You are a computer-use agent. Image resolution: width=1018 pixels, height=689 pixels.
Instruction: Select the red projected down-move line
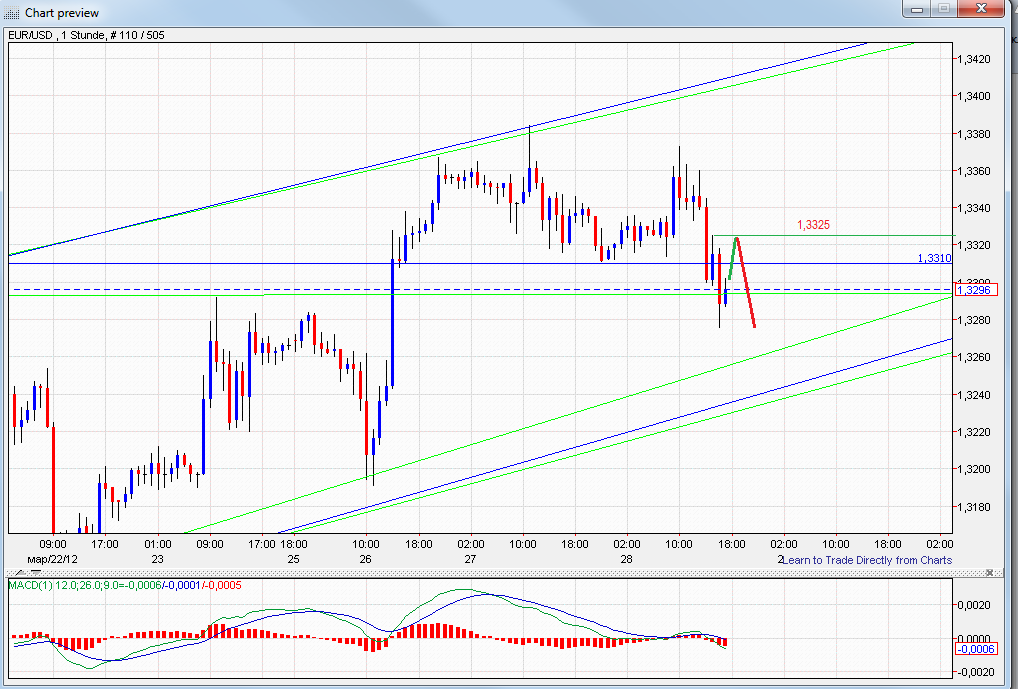tap(746, 283)
